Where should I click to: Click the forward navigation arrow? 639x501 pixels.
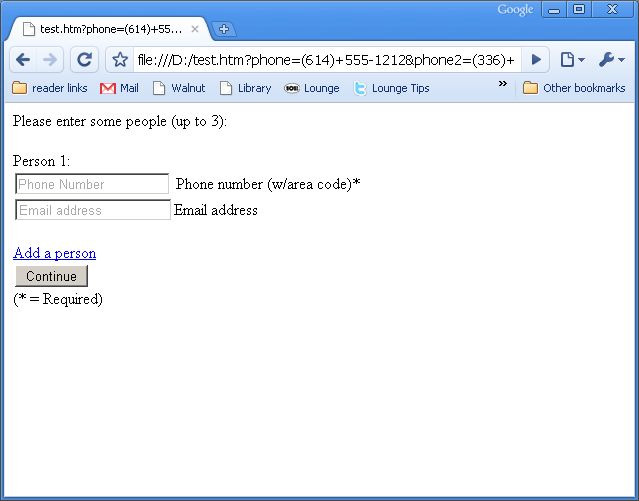[50, 60]
